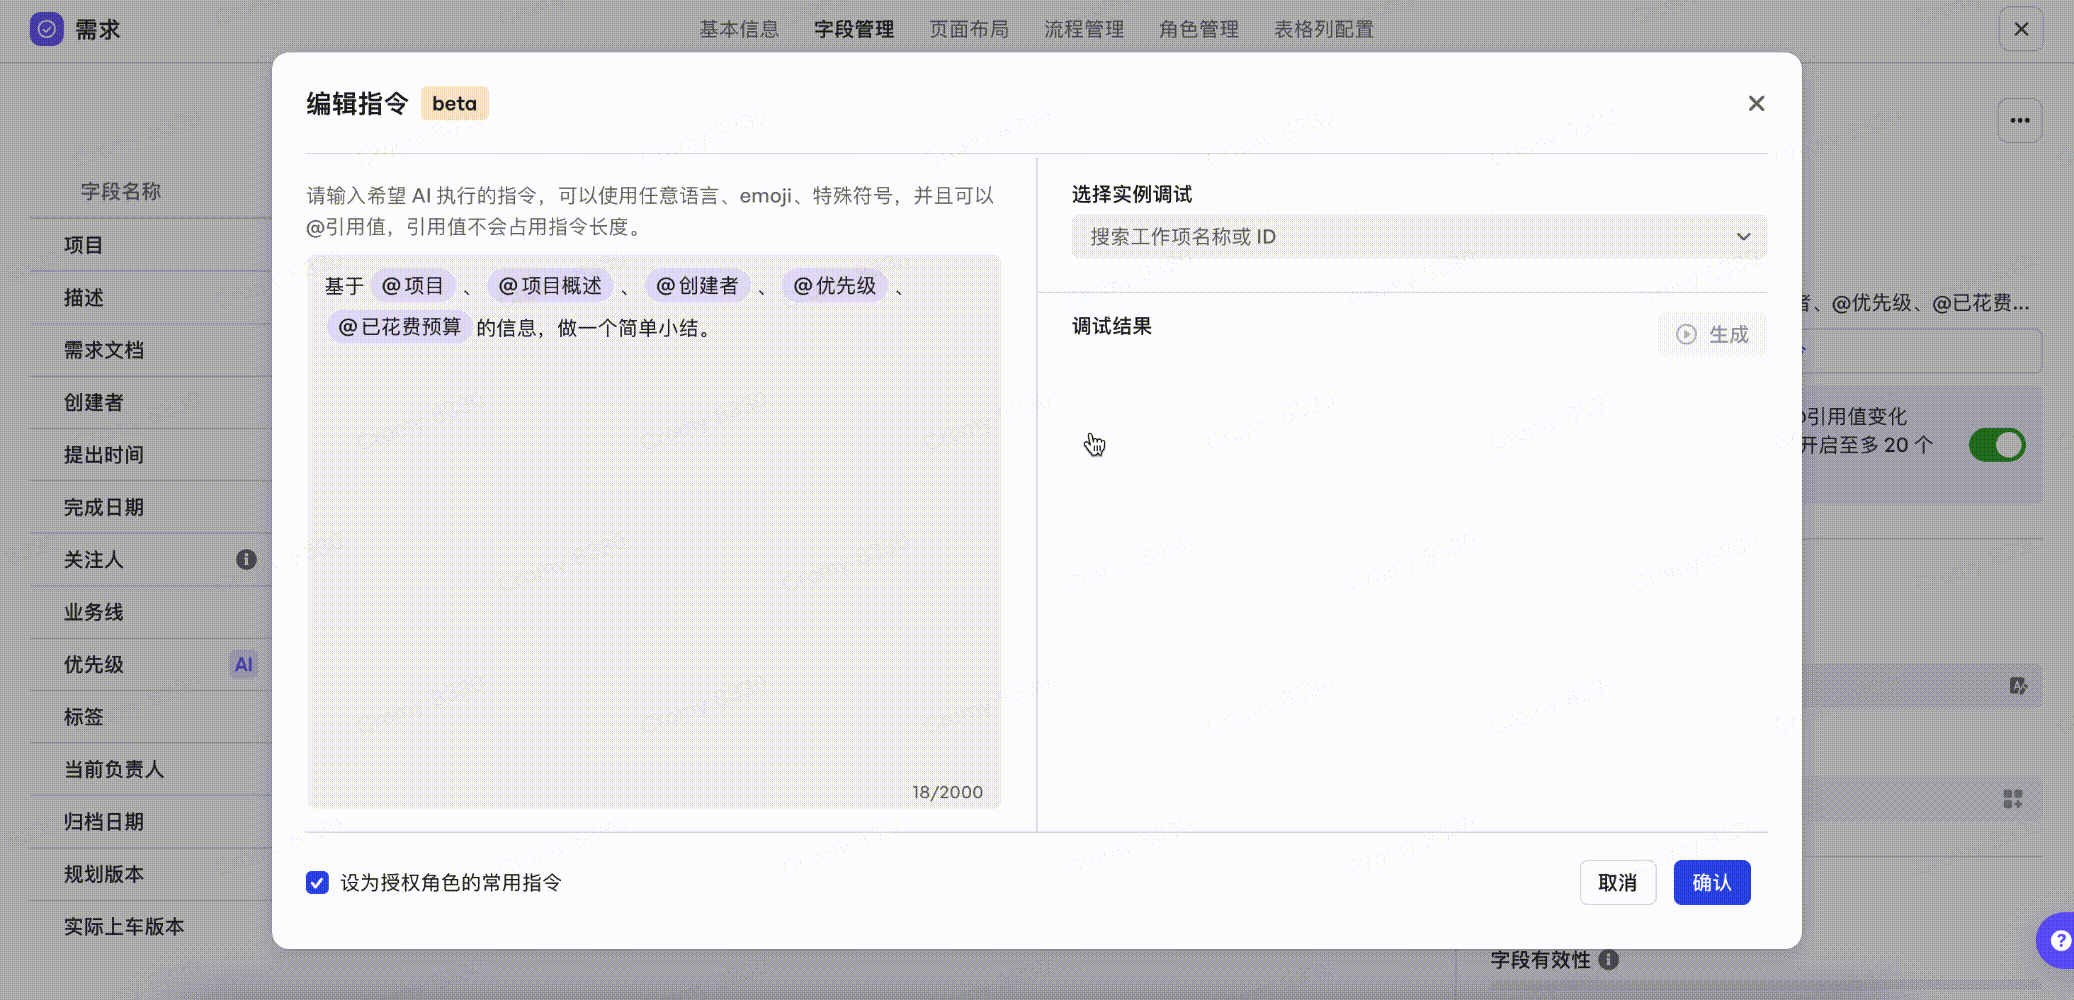Click the info icon next to 关注人
2074x1000 pixels.
coord(246,560)
